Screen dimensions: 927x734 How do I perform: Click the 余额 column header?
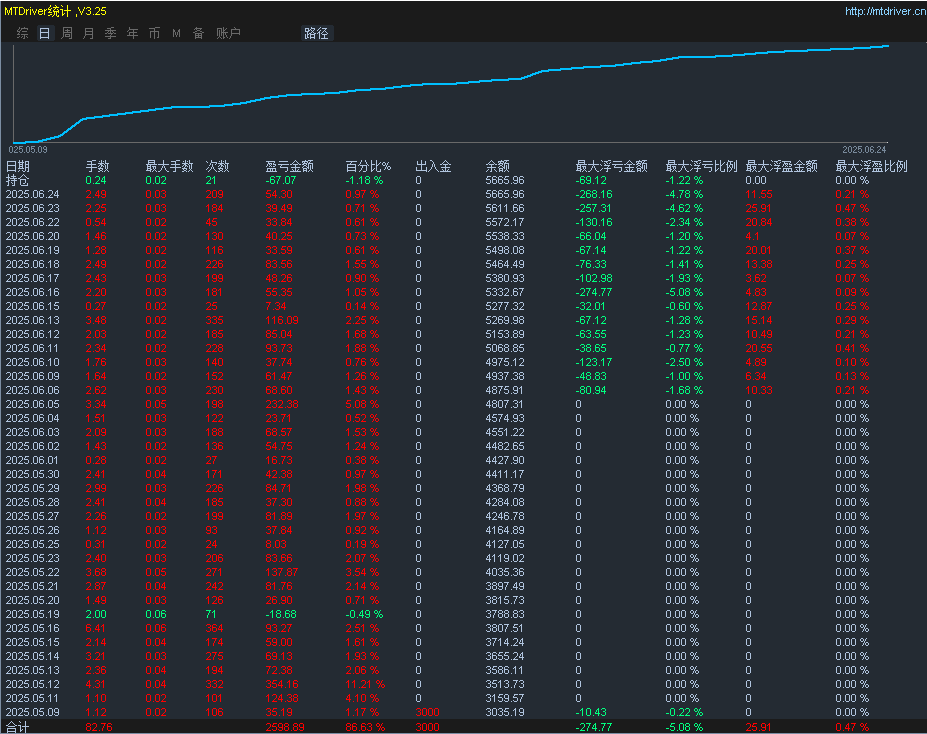coord(497,166)
